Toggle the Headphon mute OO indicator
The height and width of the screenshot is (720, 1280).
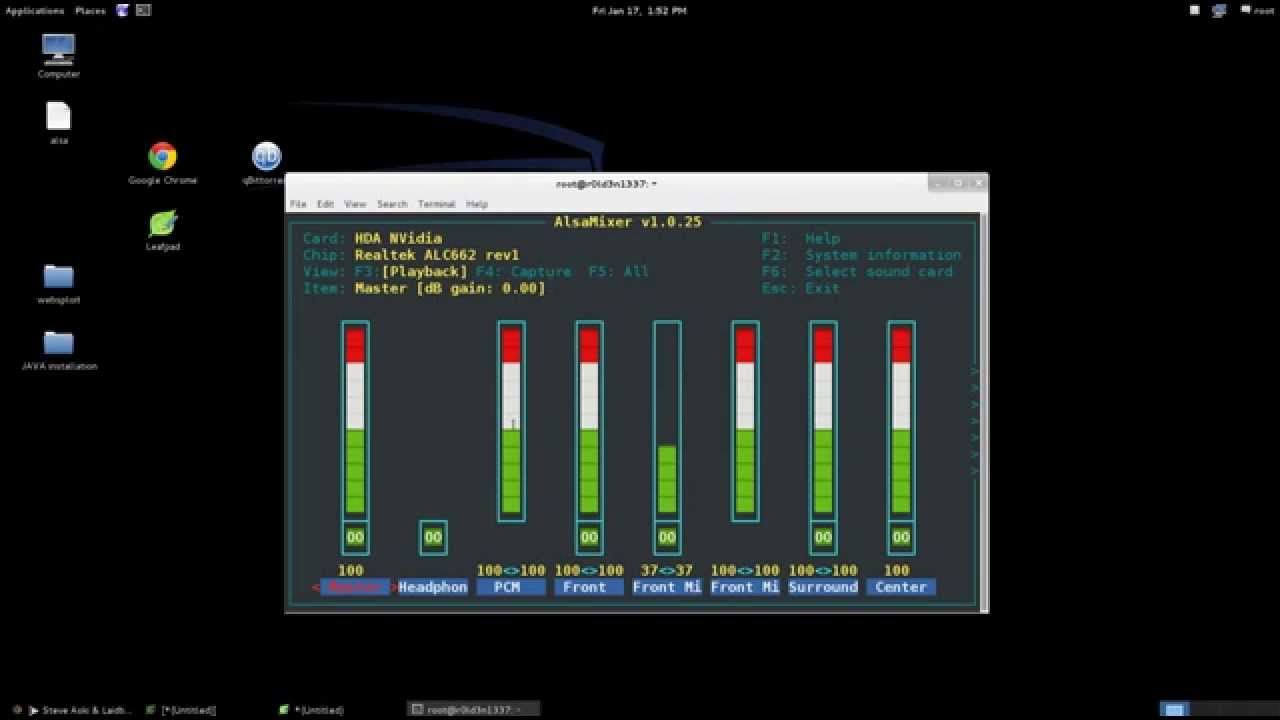[433, 537]
